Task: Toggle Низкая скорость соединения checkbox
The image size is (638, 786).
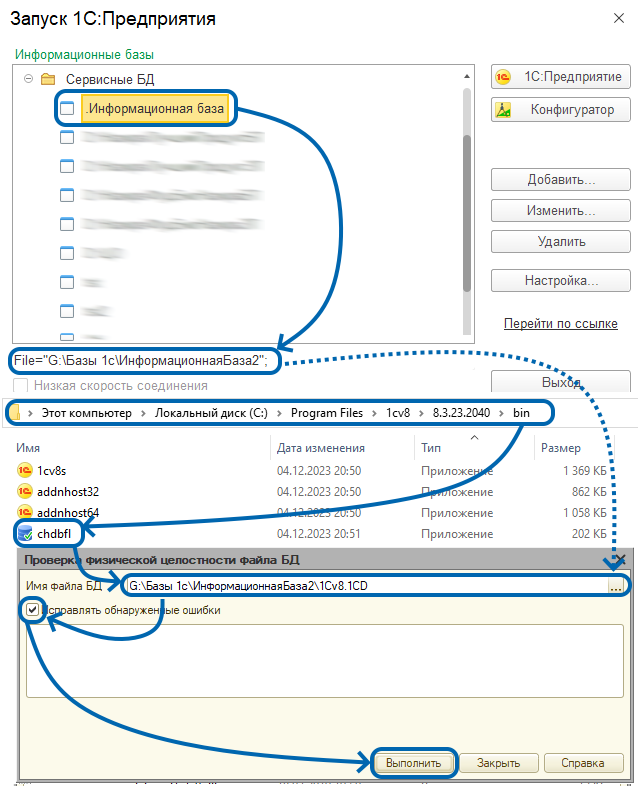Action: pos(21,385)
